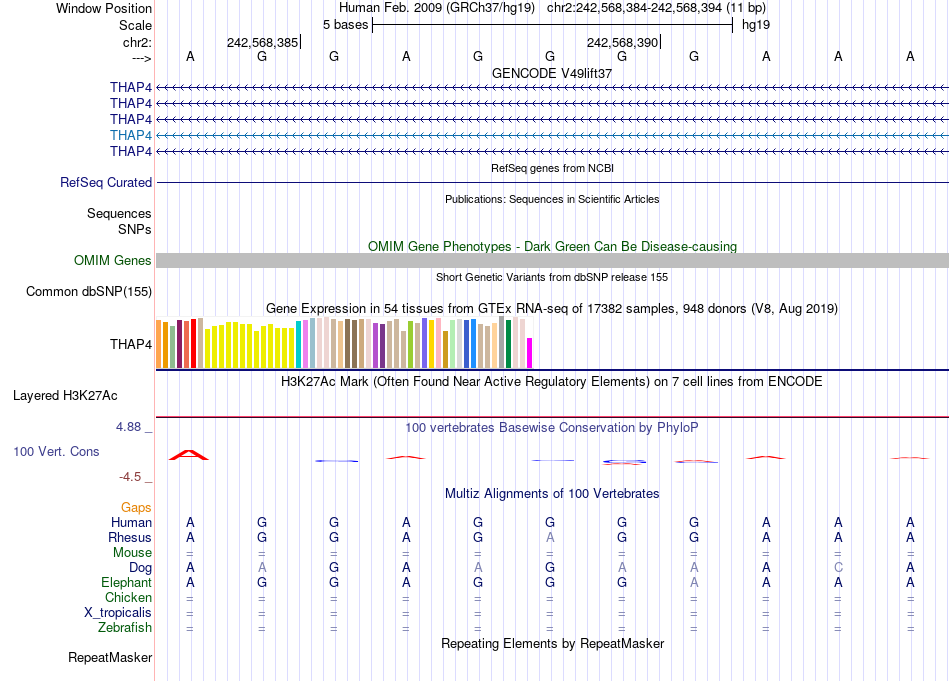
Task: Click the magenta bar in GTEx chart
Action: pos(530,353)
